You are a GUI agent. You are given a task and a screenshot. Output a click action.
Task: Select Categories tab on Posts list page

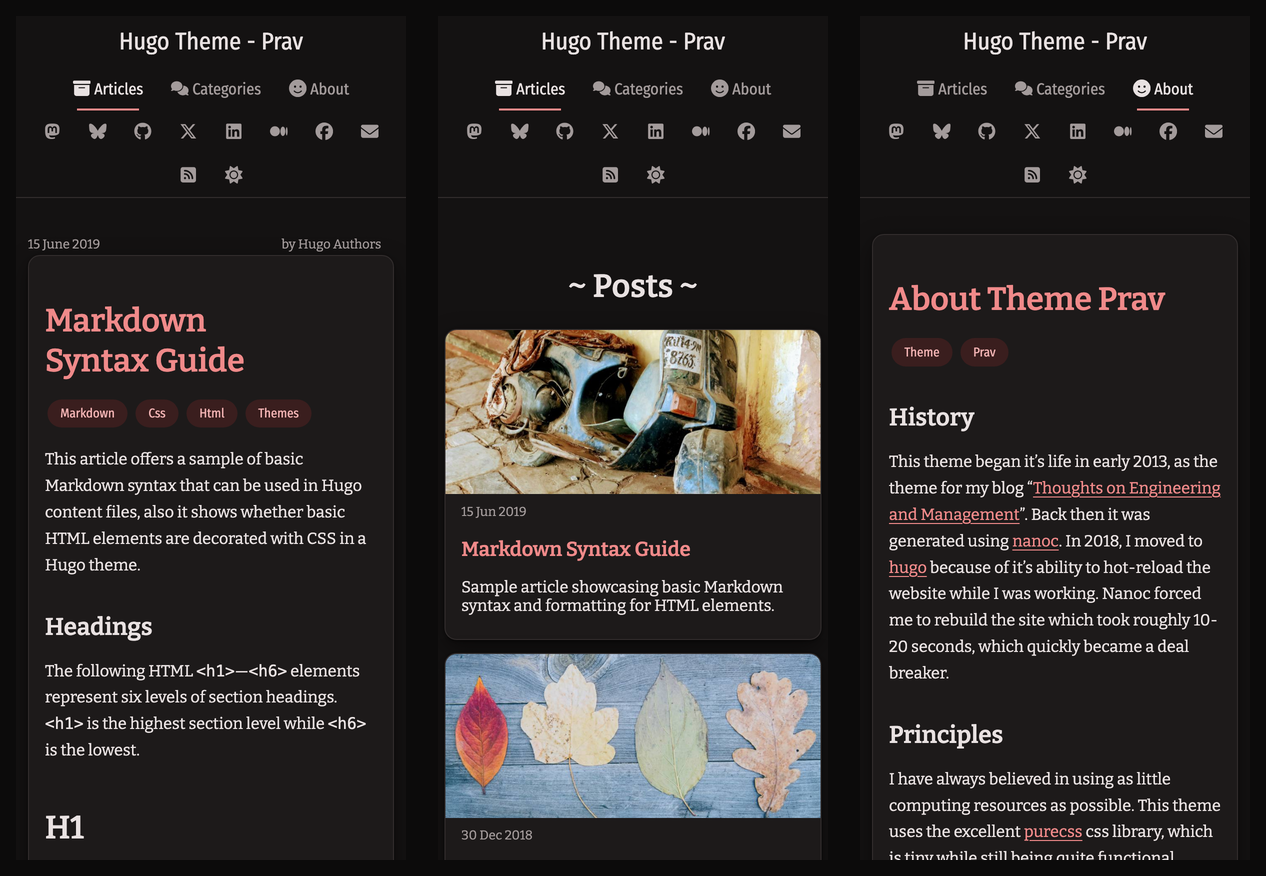pos(638,89)
